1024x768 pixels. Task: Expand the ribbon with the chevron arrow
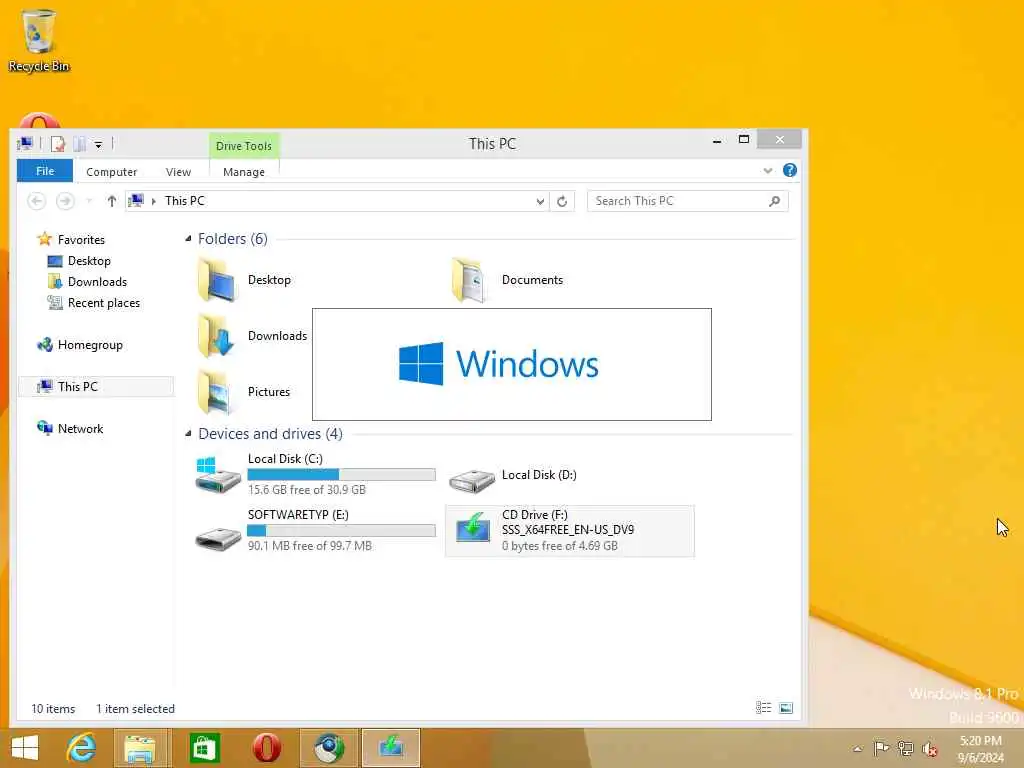tap(768, 170)
